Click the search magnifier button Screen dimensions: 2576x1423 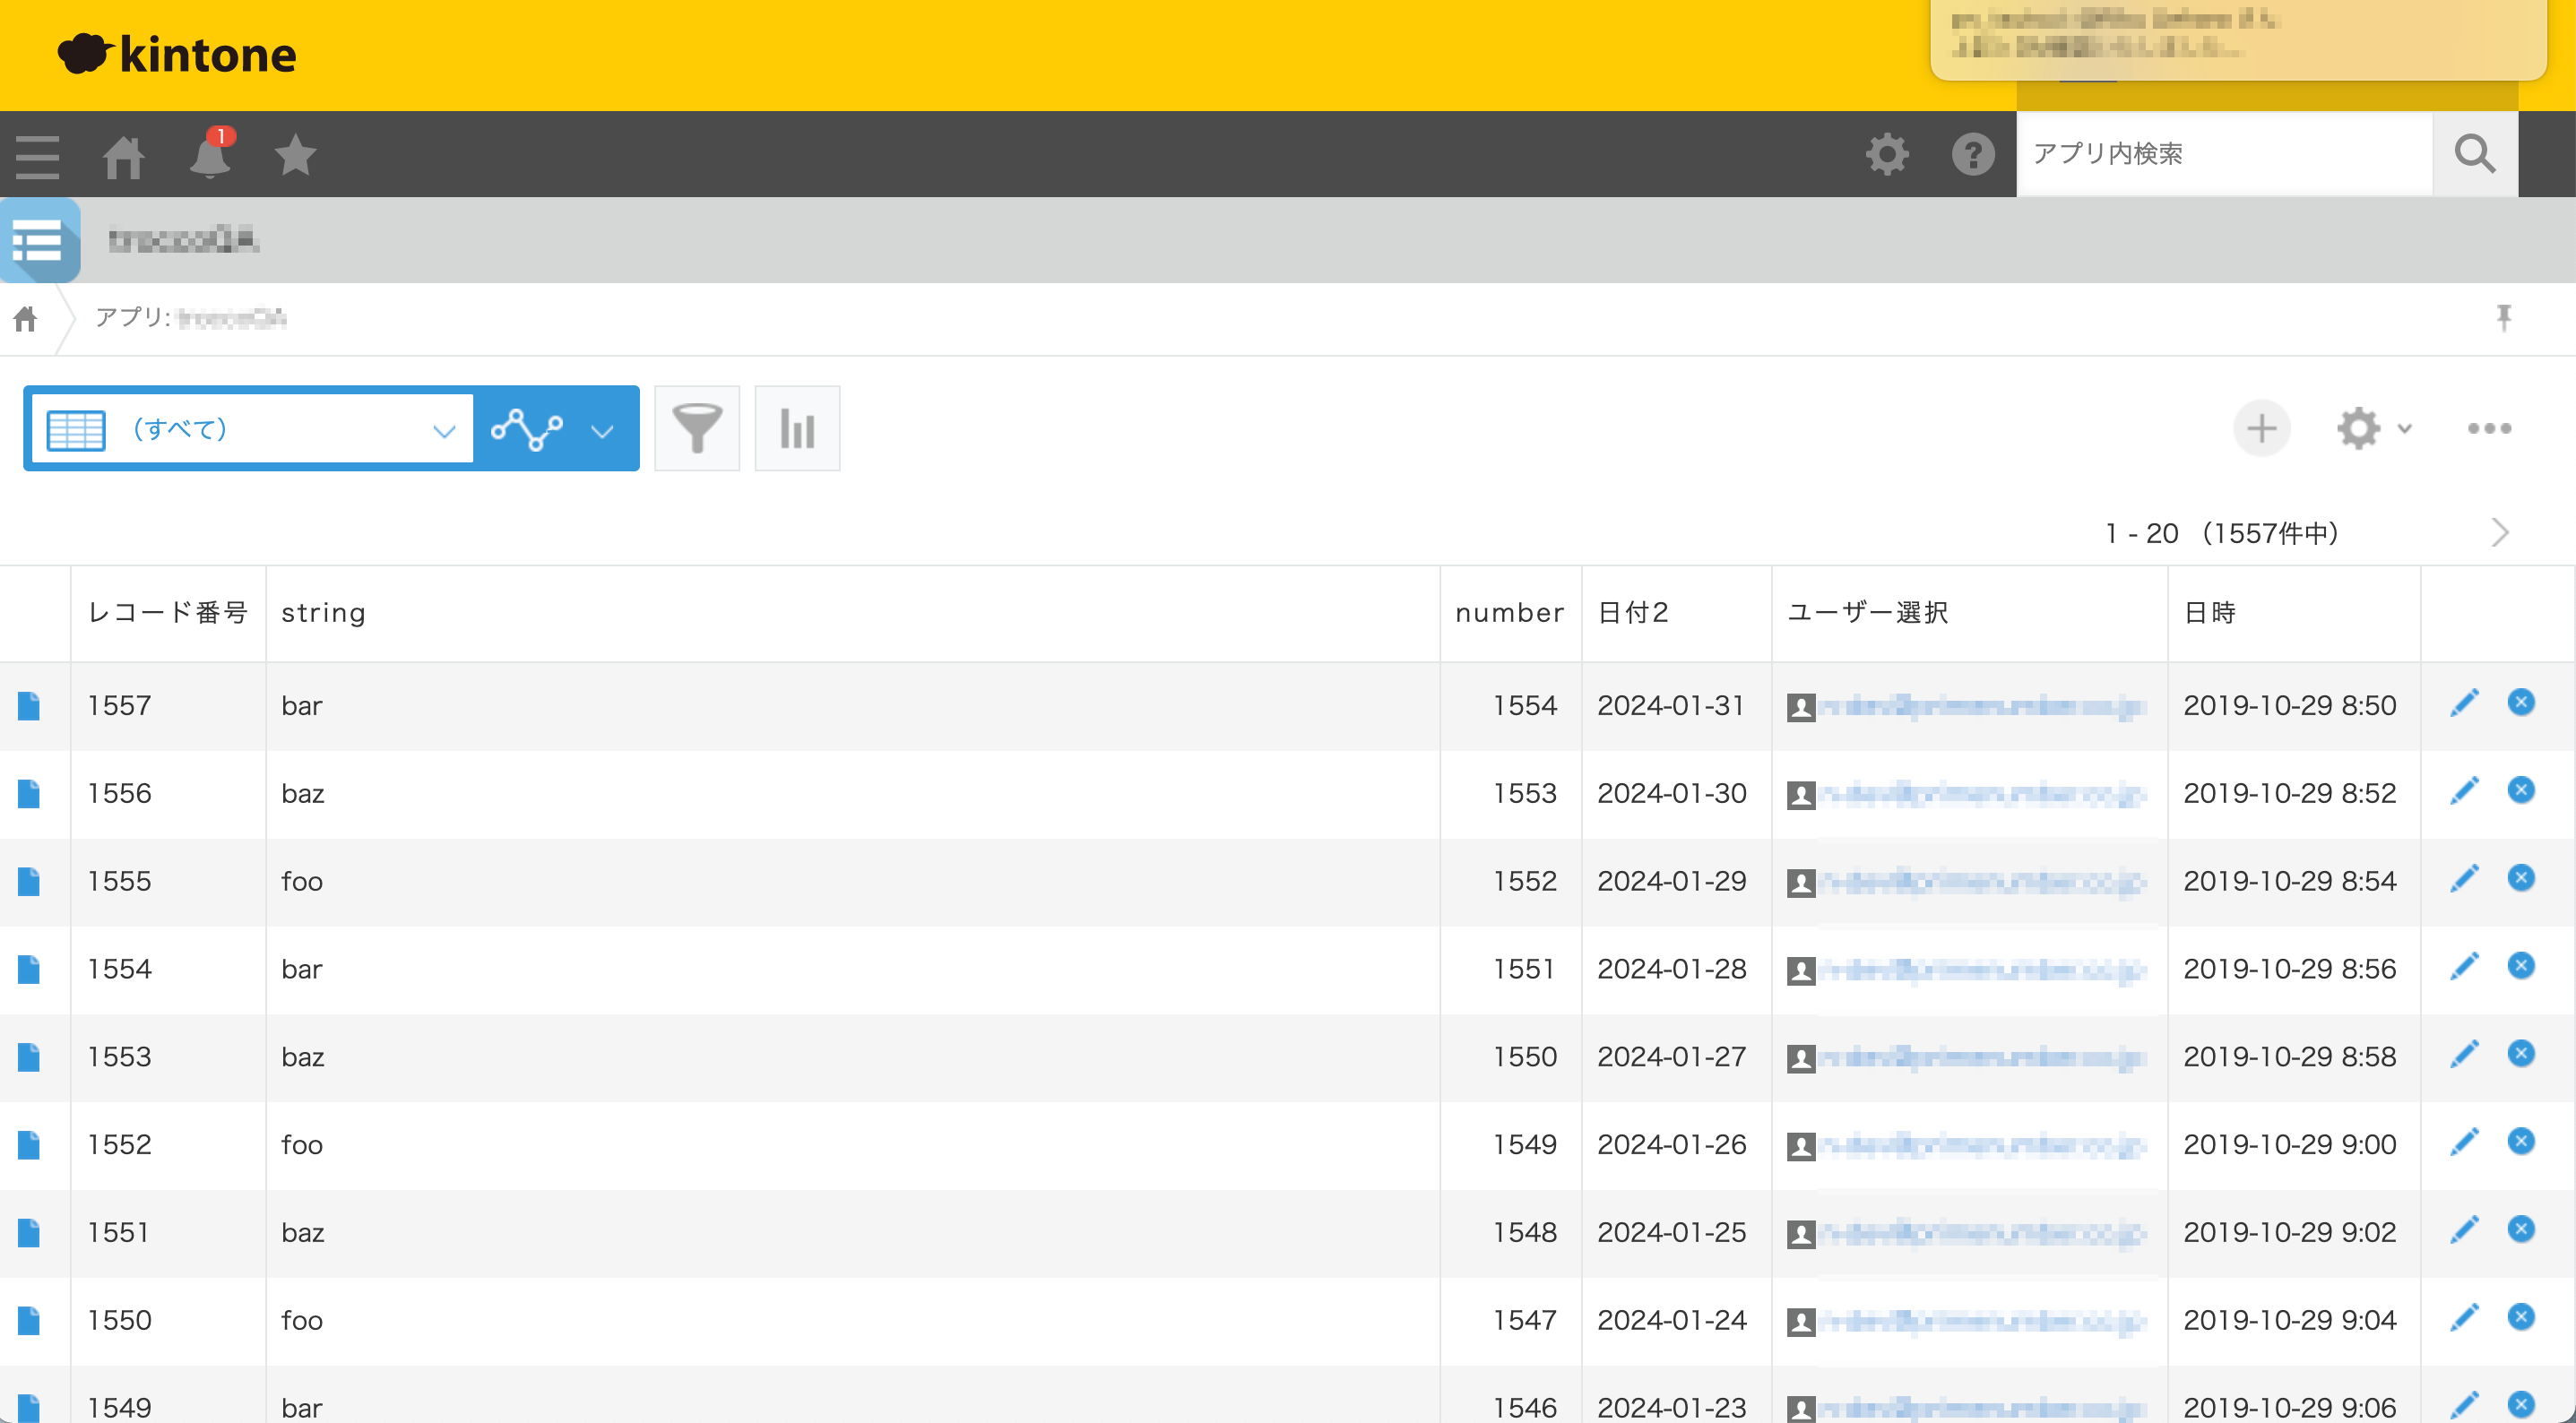tap(2474, 154)
